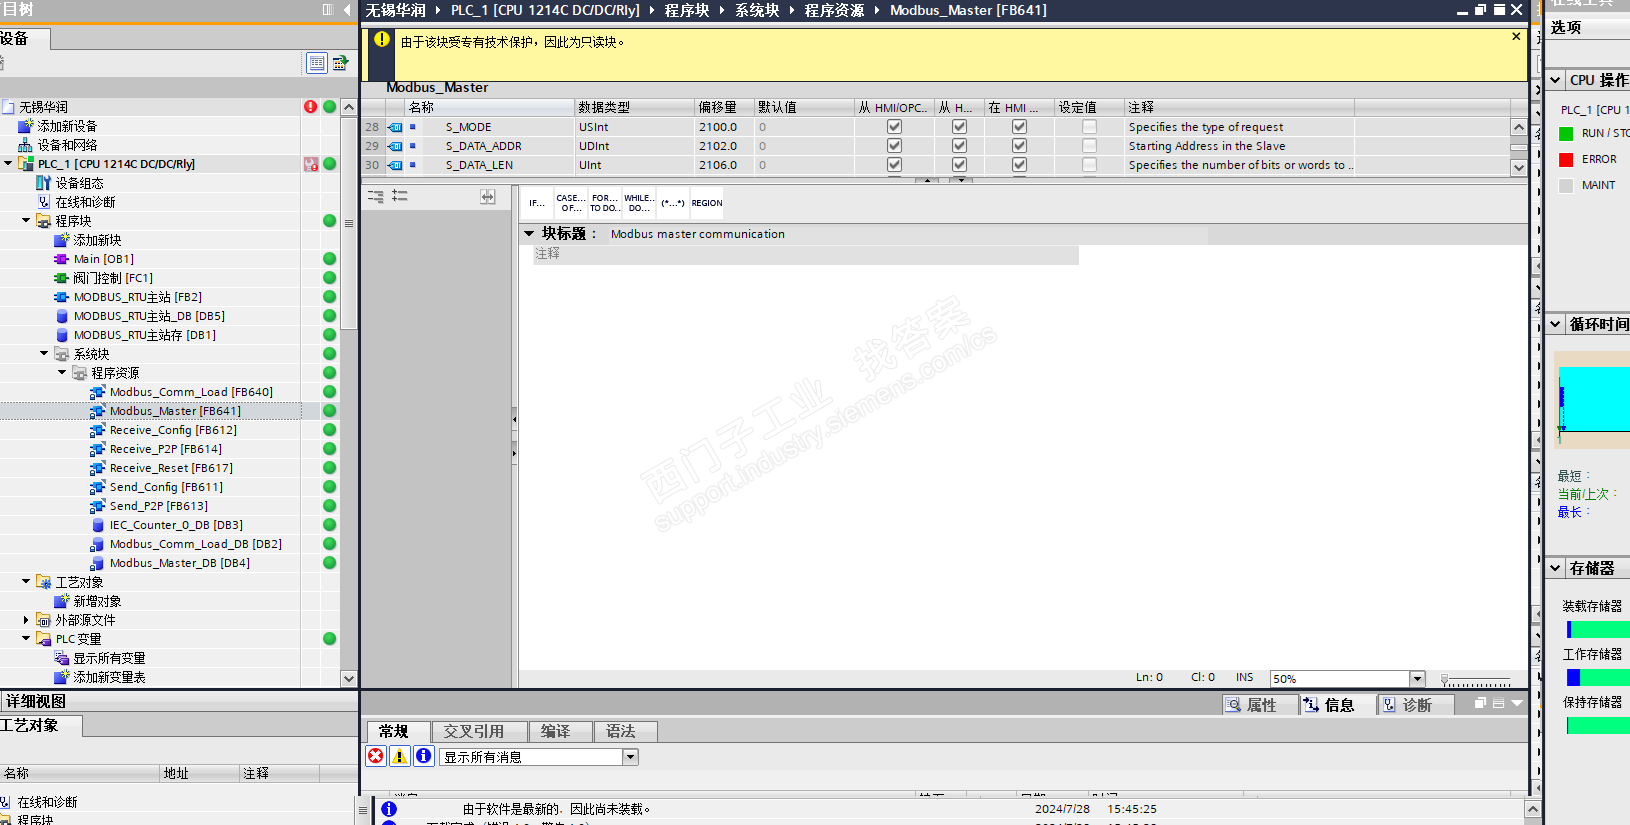Select MODBUS_RTU主站_DB [DB5] data block icon
Screen dimensions: 1630x825
pos(62,316)
